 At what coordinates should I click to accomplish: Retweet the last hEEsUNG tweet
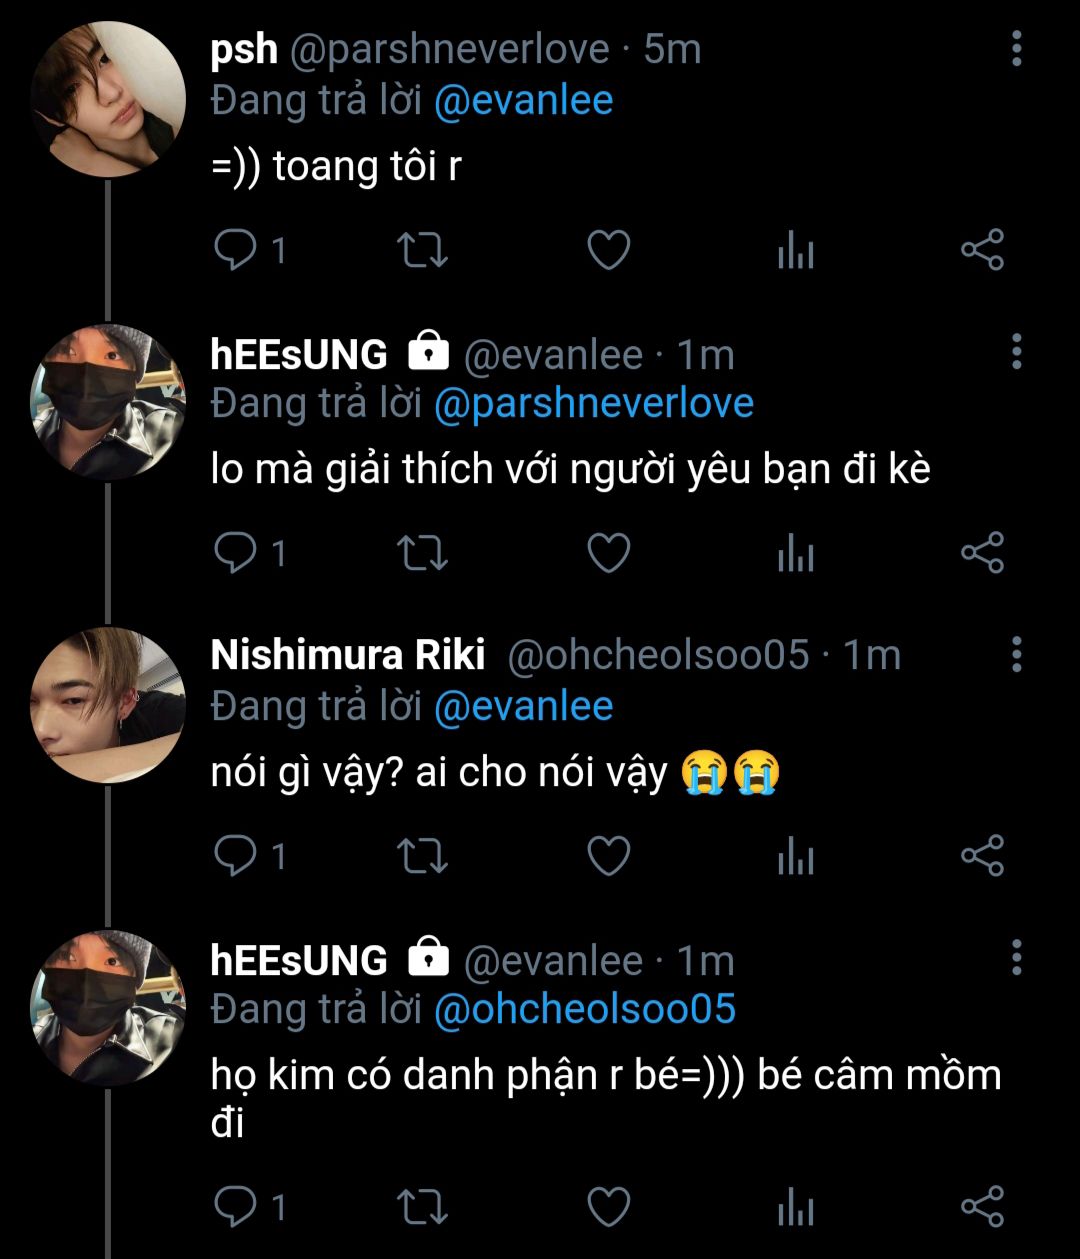(422, 1207)
